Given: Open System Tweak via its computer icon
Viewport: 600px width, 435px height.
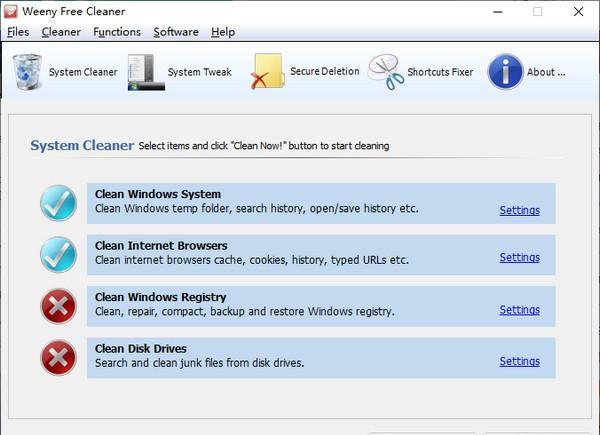Looking at the screenshot, I should coord(146,72).
